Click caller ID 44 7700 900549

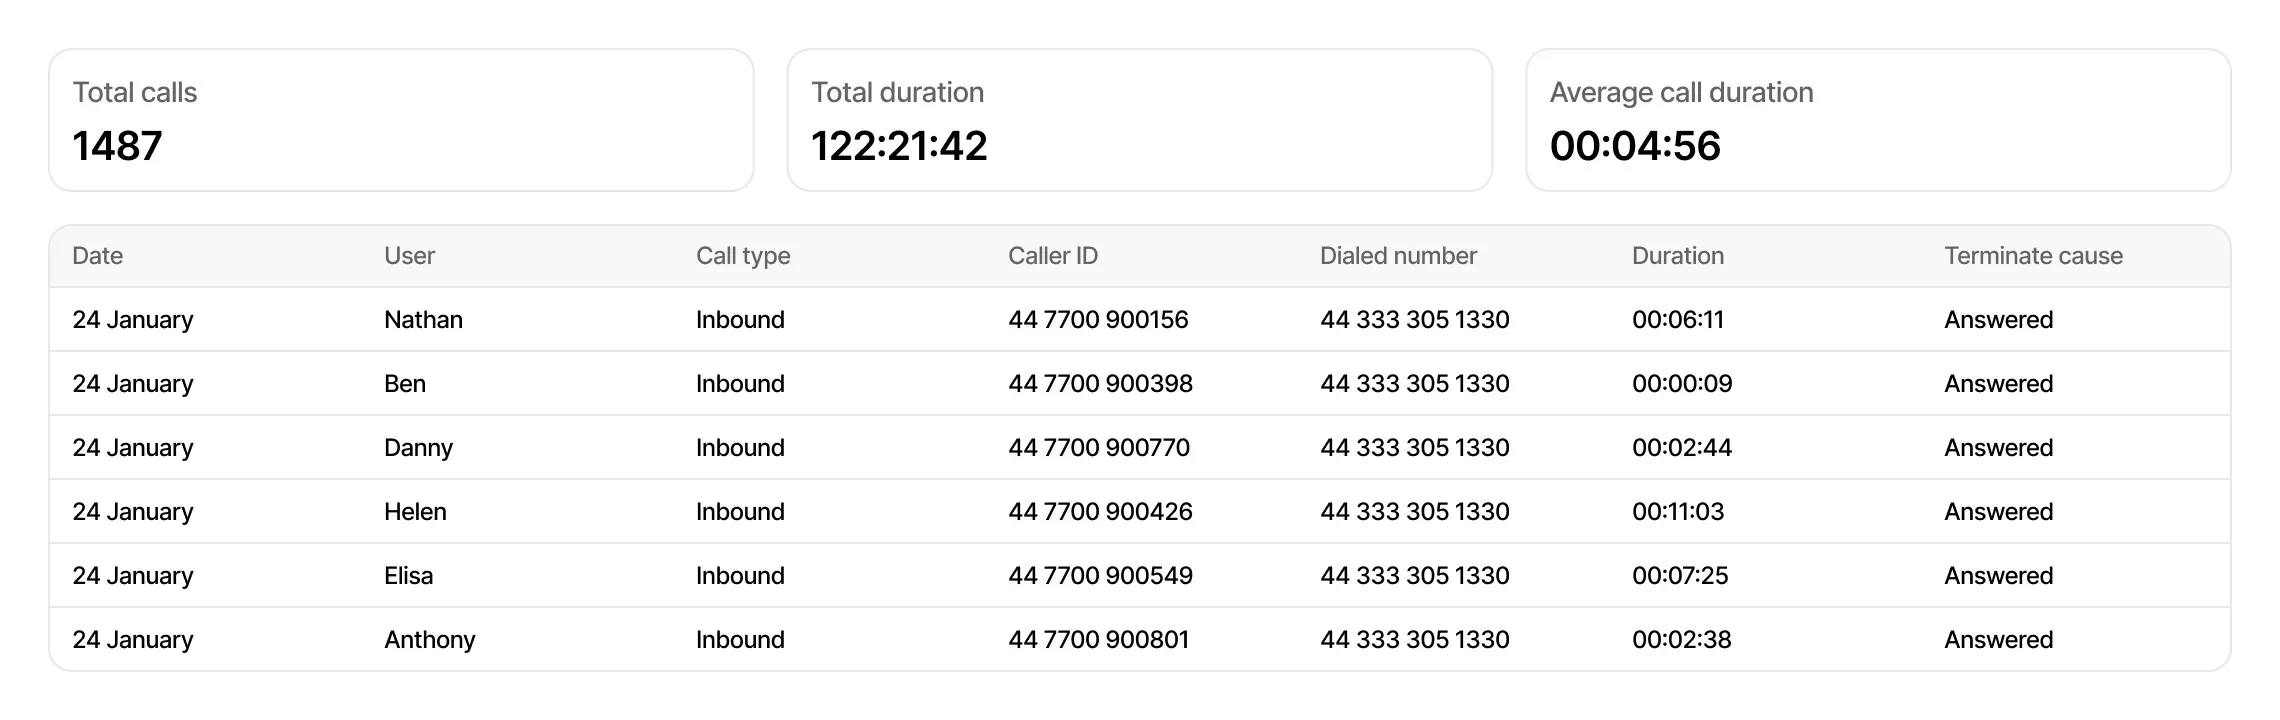[1100, 576]
